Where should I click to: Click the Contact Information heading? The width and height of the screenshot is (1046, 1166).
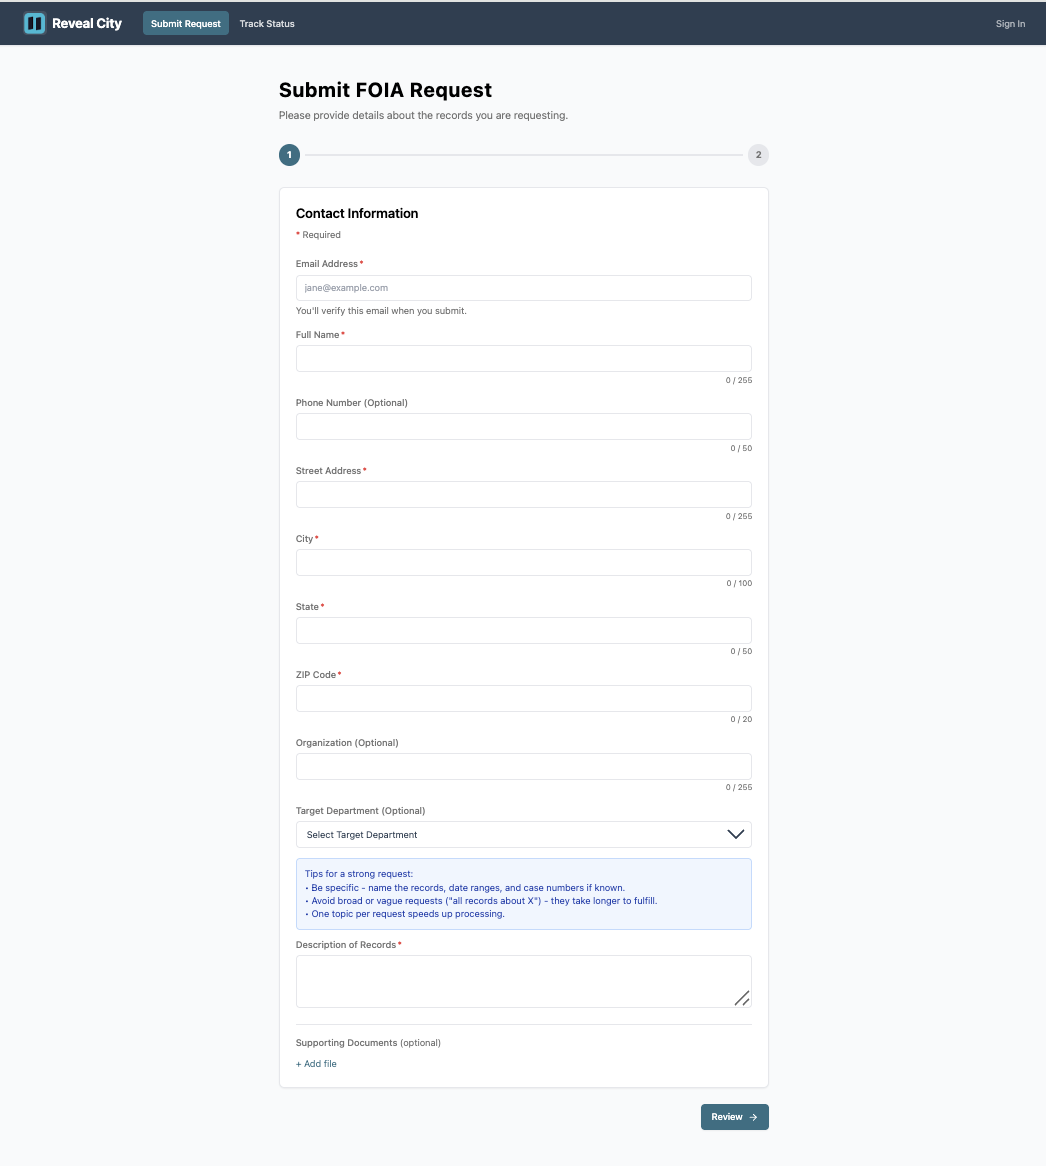coord(357,213)
